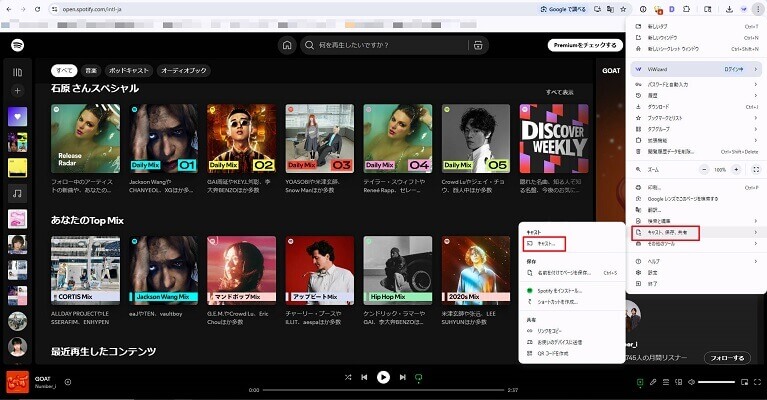767x400 pixels.
Task: Open Connect to a device icon
Action: pos(678,382)
